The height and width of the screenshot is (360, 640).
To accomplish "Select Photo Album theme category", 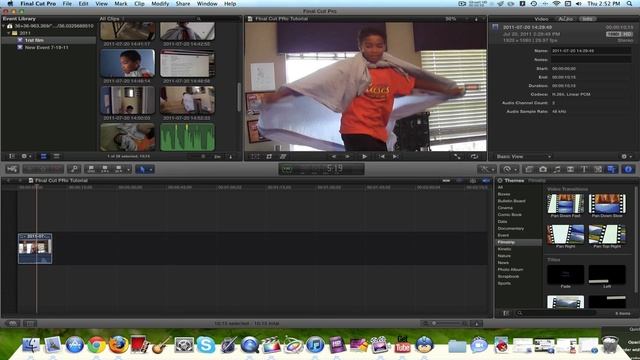I will coord(510,269).
